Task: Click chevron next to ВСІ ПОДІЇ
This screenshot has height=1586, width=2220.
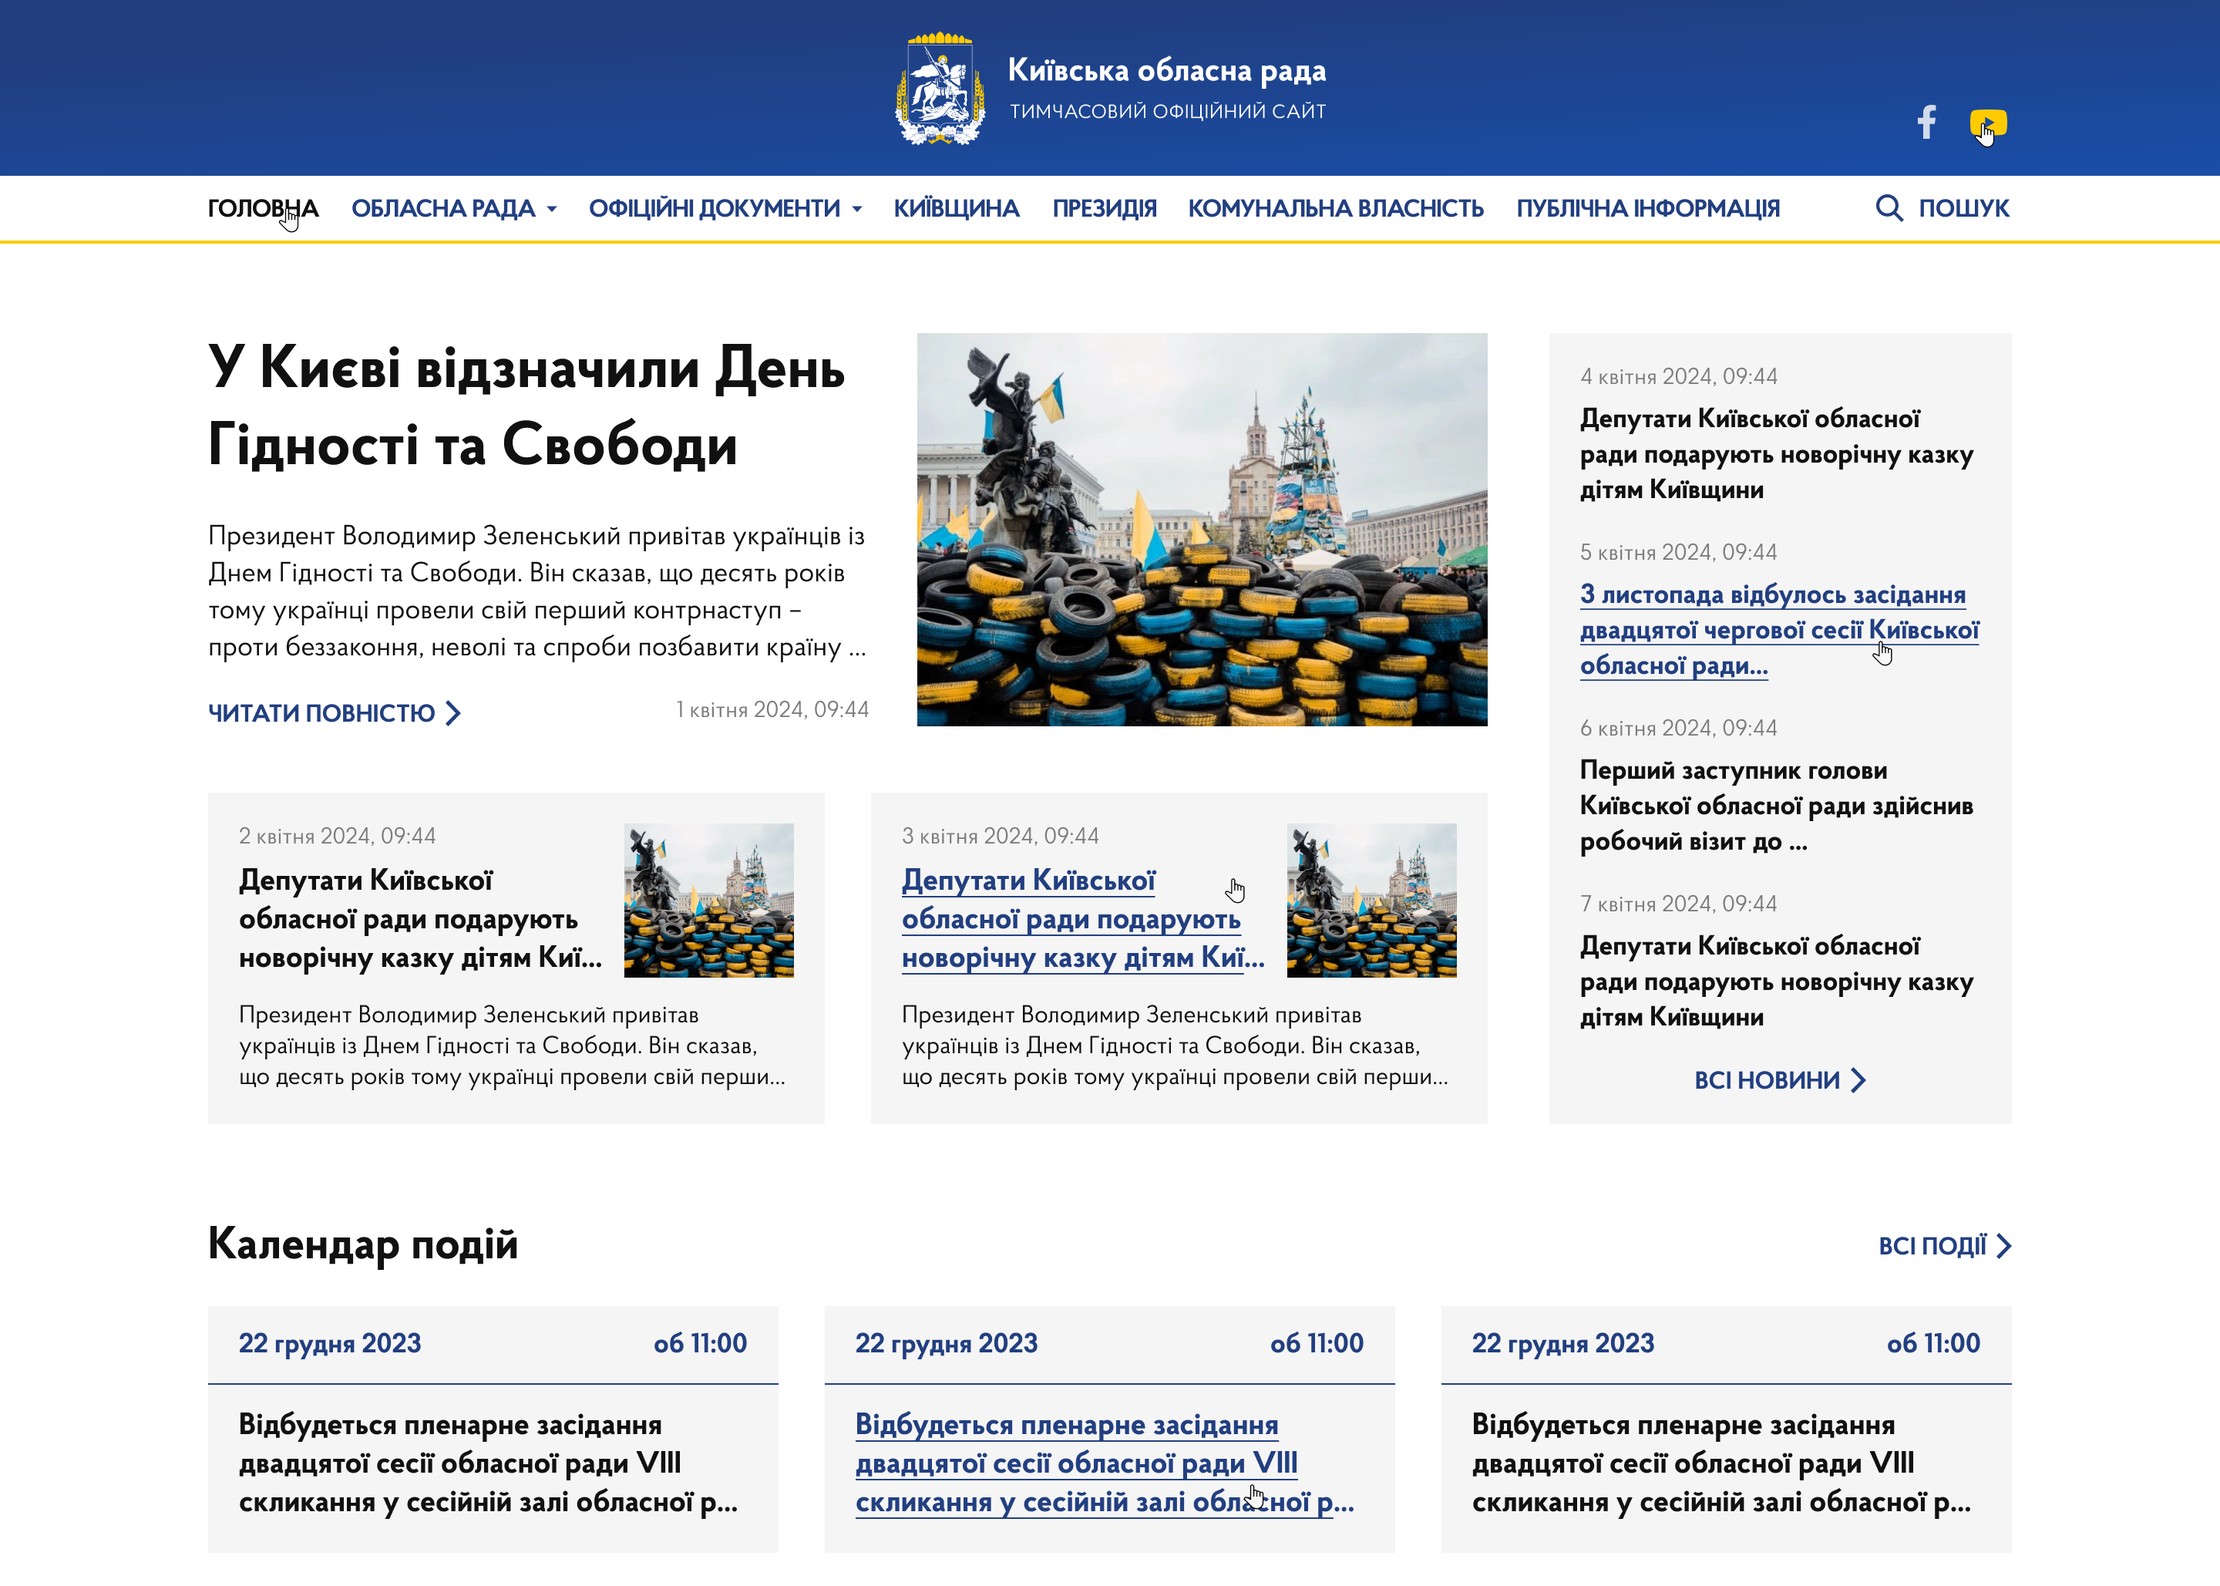Action: [2003, 1246]
